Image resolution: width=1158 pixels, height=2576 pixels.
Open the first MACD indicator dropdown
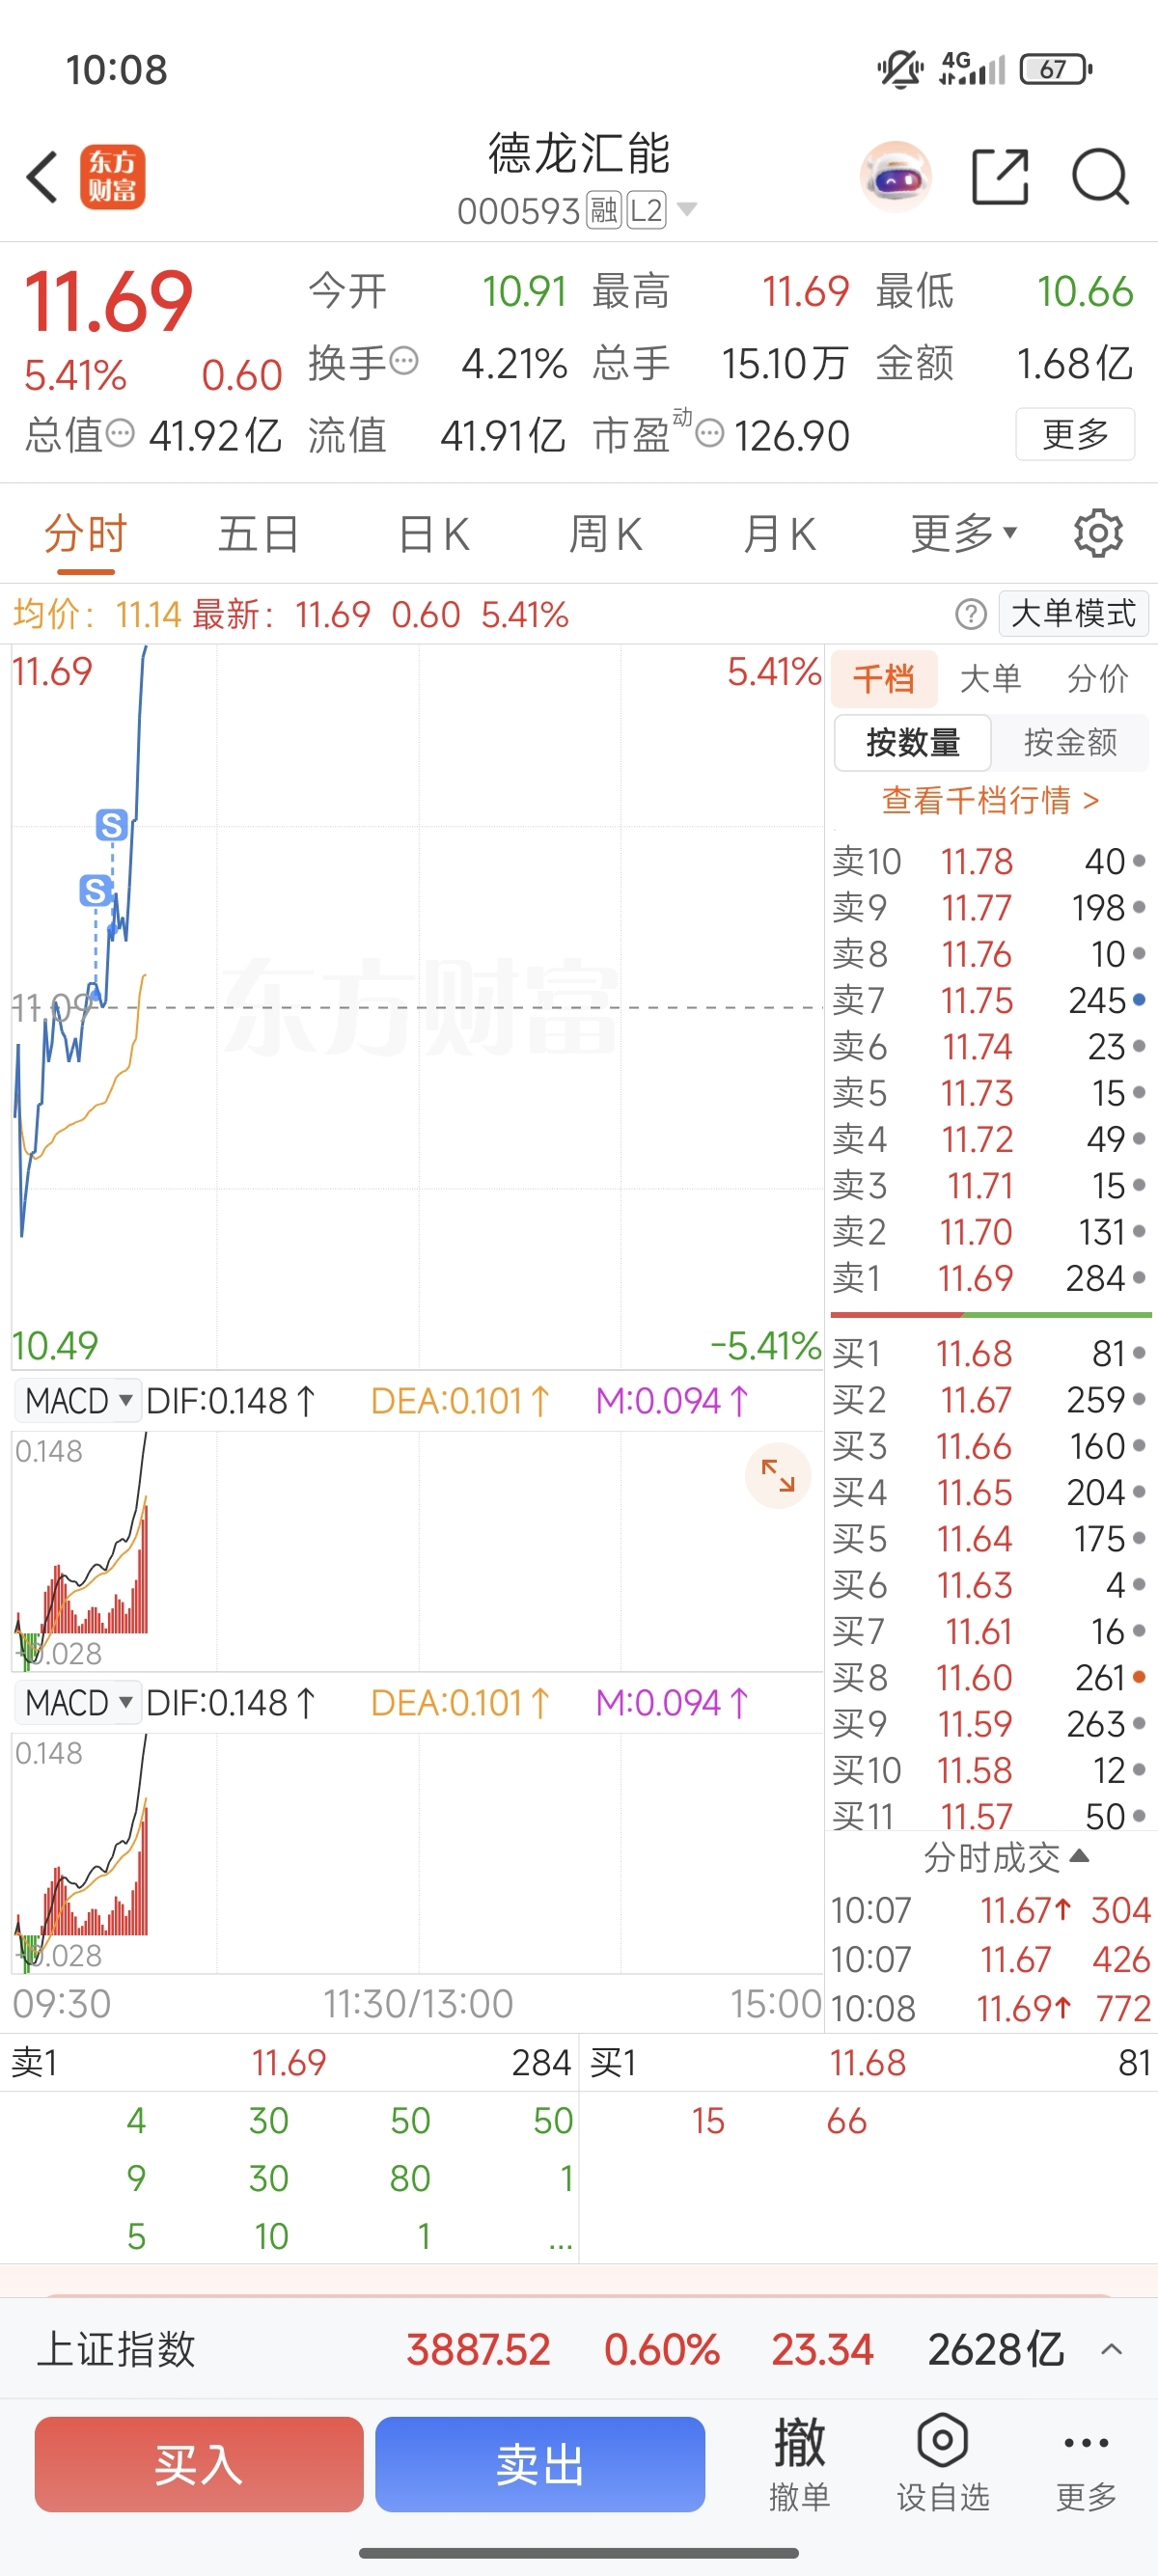[x=77, y=1400]
